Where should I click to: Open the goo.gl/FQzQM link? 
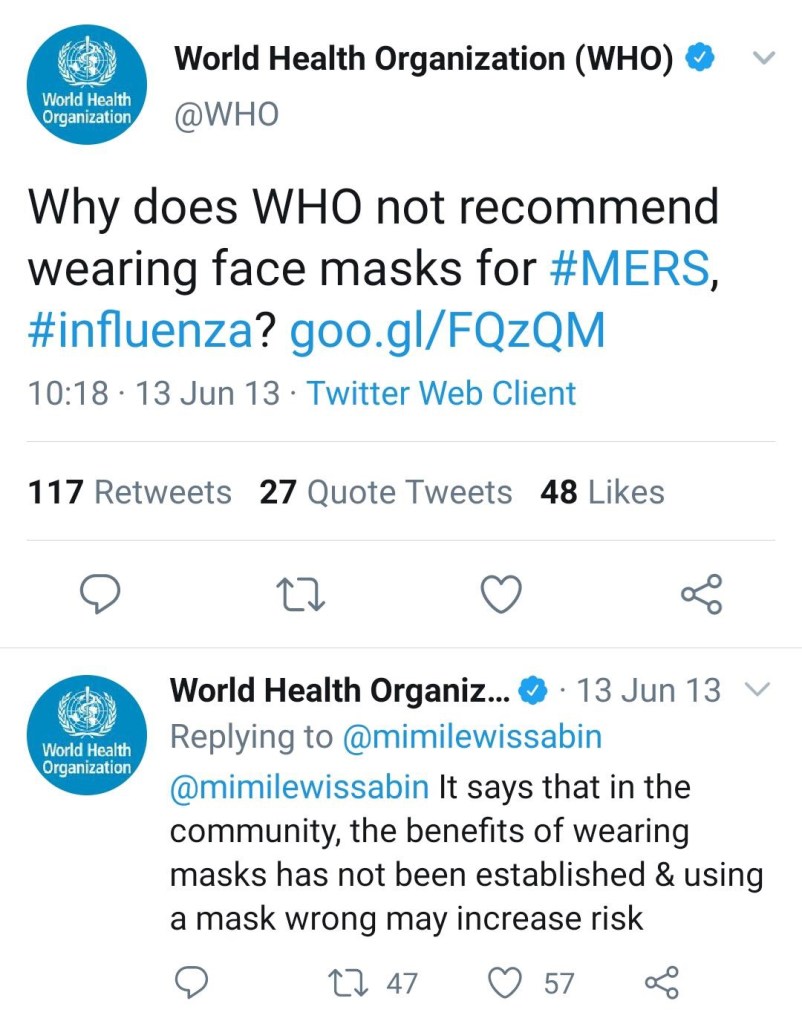pyautogui.click(x=447, y=332)
